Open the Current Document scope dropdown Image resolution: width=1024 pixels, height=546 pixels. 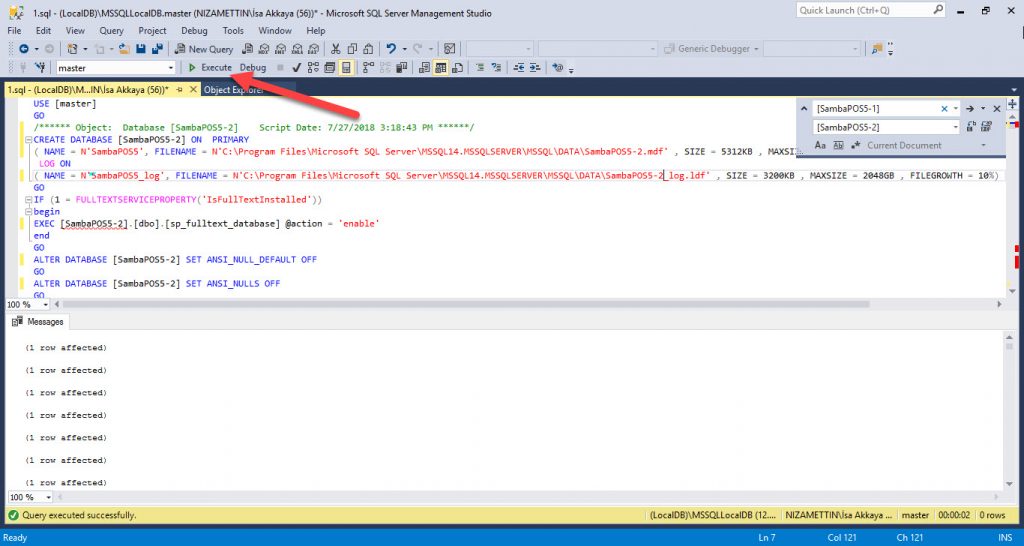click(x=984, y=145)
